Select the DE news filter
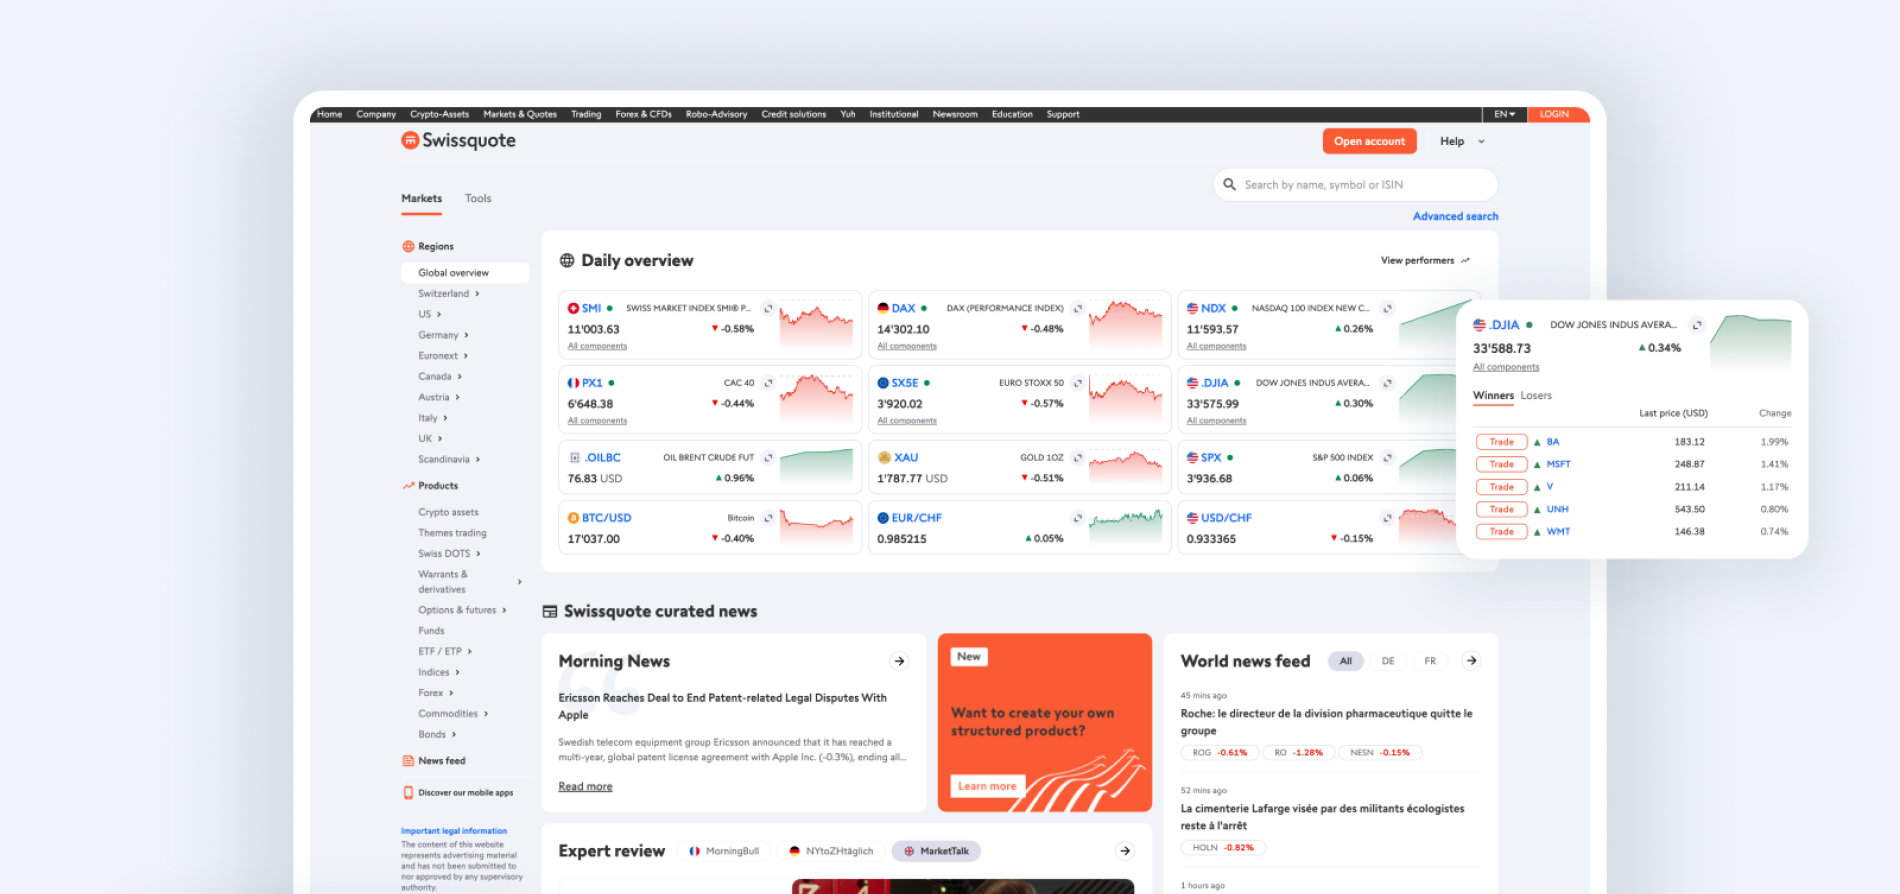The image size is (1900, 894). pos(1388,661)
